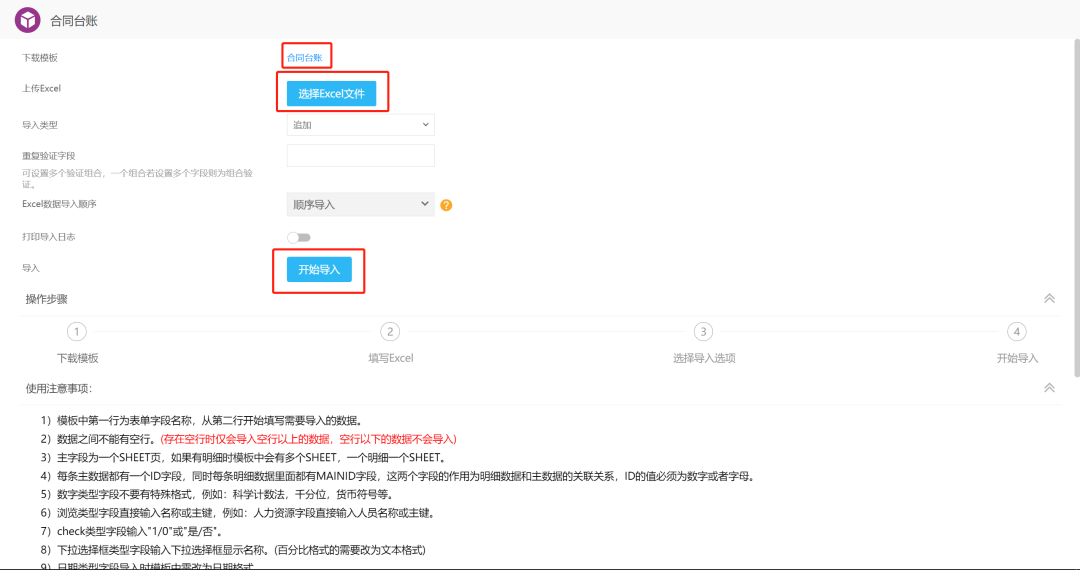Click the 导入类型 field label
1080x570 pixels.
coord(40,125)
